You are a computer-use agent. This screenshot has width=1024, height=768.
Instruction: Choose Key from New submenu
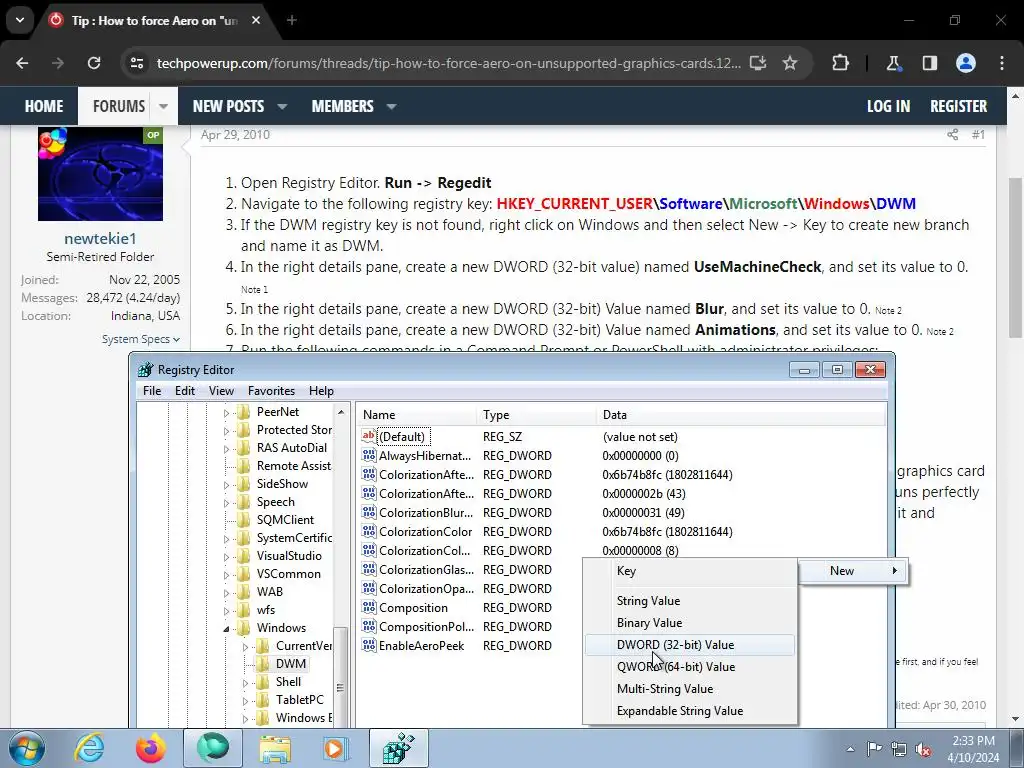pos(690,571)
